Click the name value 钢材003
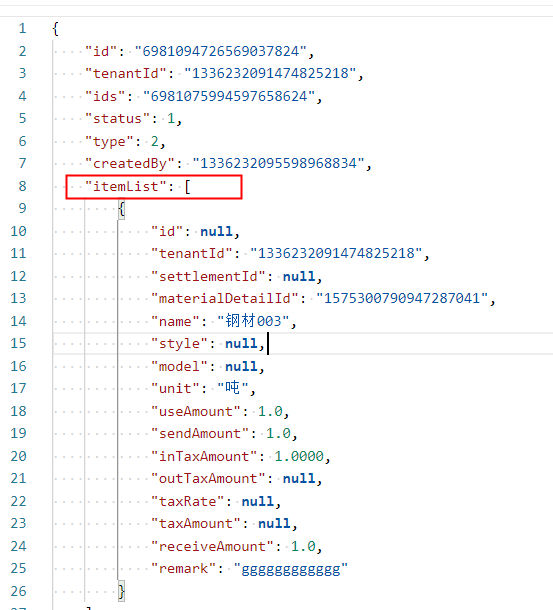Image resolution: width=553 pixels, height=610 pixels. coord(253,321)
